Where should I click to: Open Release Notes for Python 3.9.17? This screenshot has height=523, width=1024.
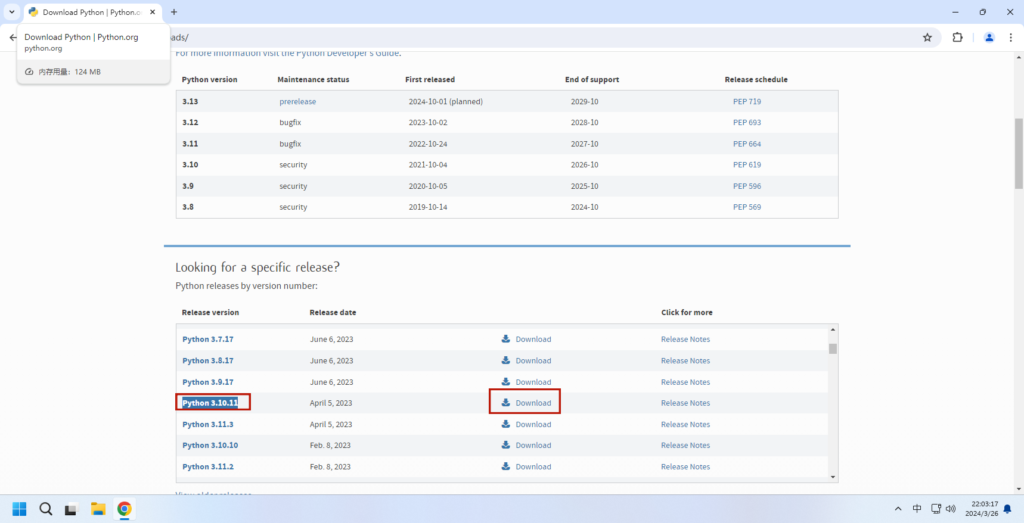click(x=685, y=382)
